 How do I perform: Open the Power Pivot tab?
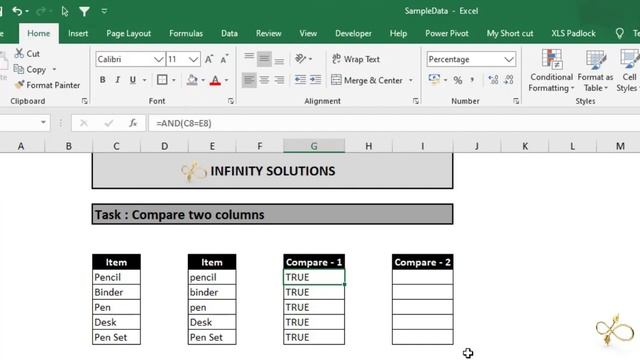[447, 33]
